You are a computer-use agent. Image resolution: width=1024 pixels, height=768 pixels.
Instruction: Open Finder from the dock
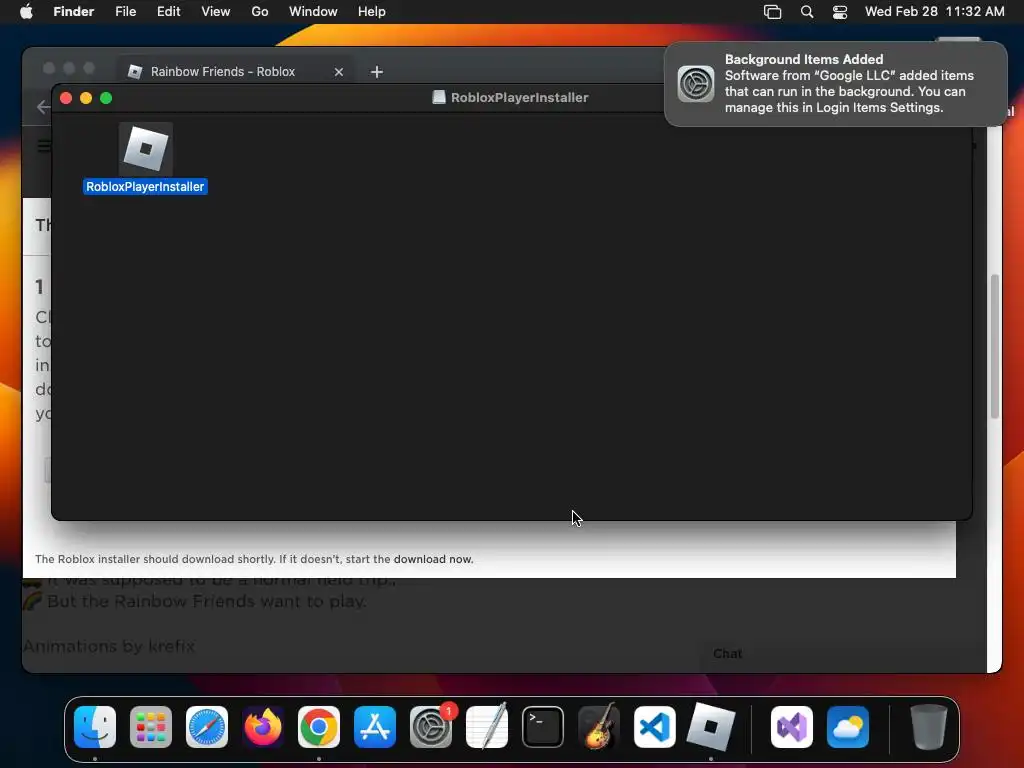95,726
